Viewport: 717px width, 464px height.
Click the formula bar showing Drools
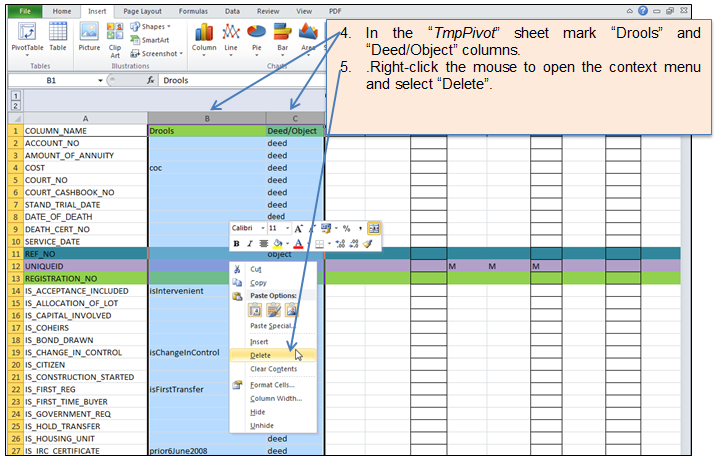[x=240, y=80]
